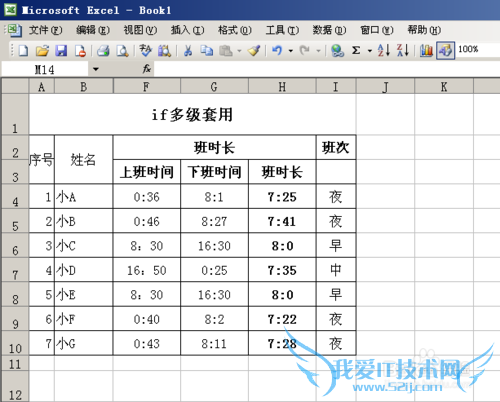This screenshot has height=402, width=500.
Task: Select the 下班时间 header cell
Action: click(214, 172)
